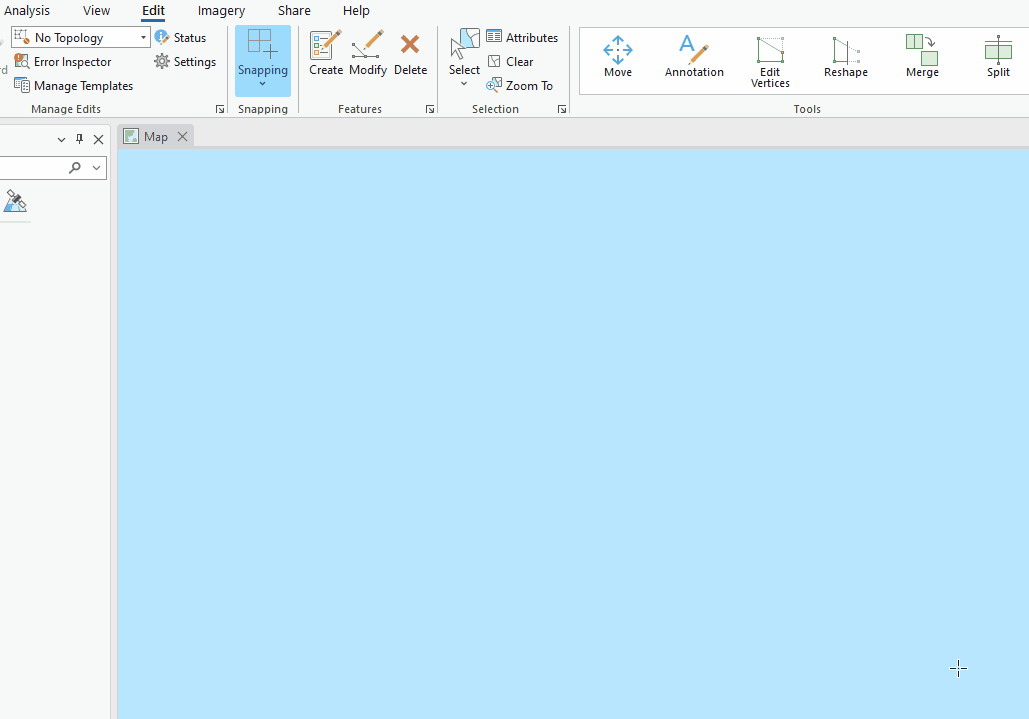Switch to the Imagery ribbon tab
The image size is (1029, 719).
[x=220, y=10]
